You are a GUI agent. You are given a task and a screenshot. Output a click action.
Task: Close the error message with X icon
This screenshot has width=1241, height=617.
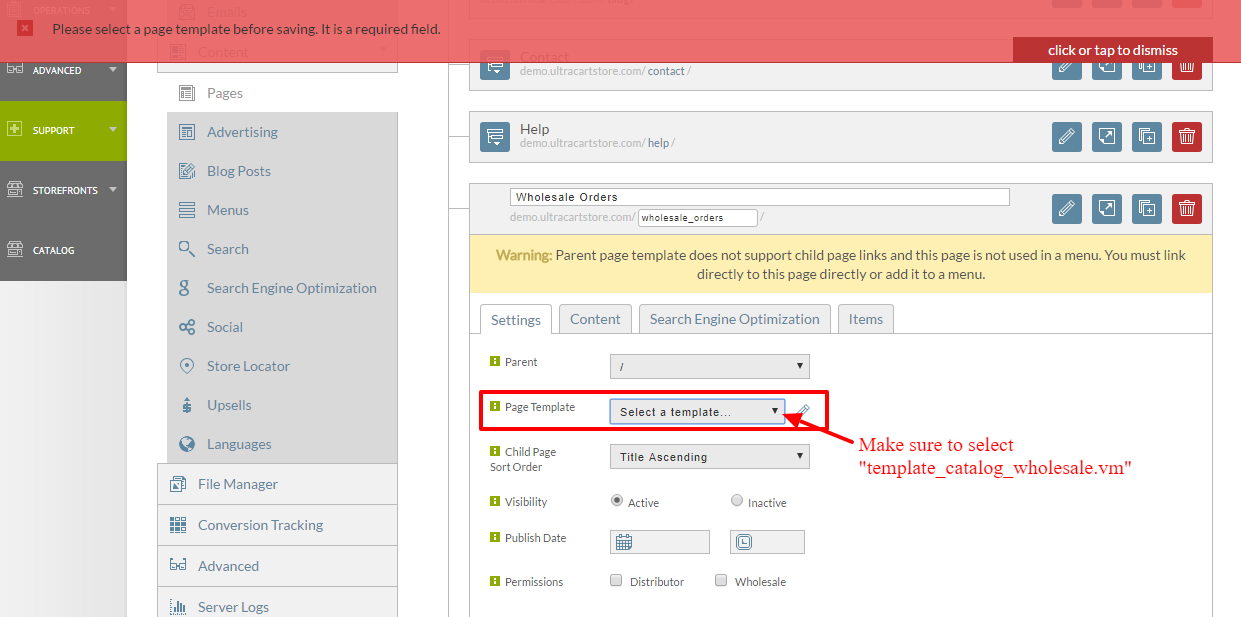click(25, 28)
